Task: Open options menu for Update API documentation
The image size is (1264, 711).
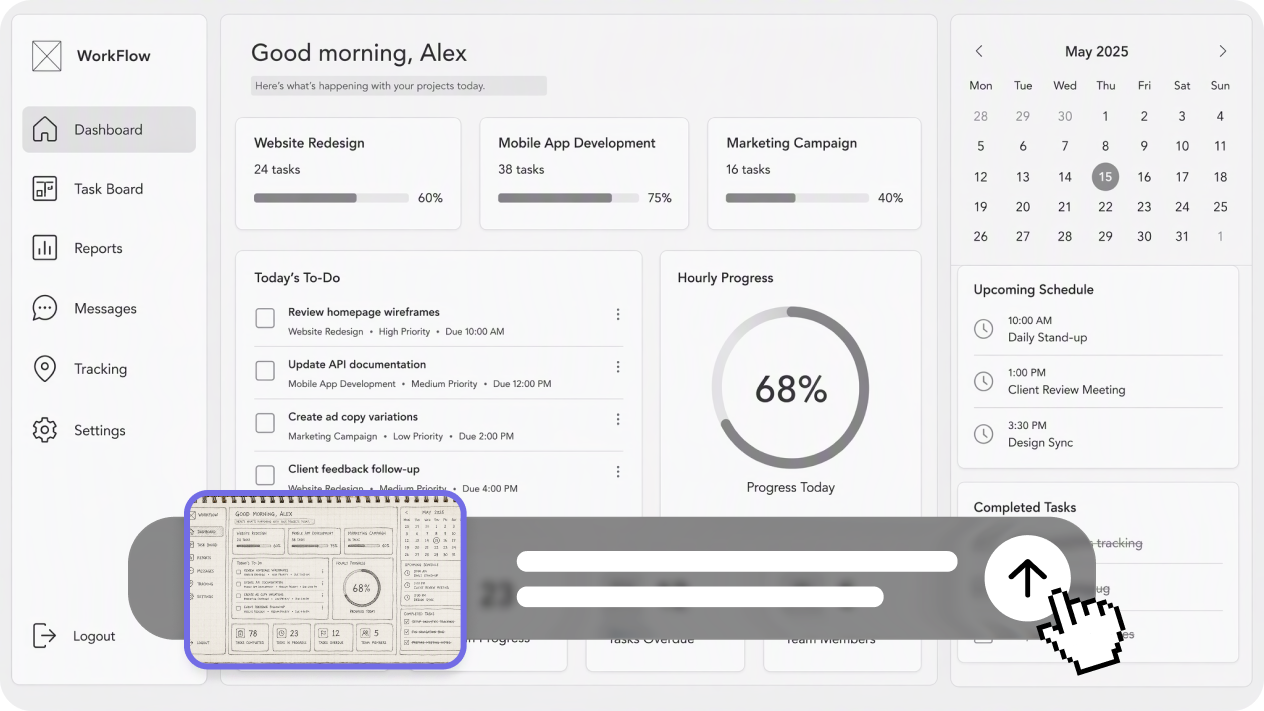Action: point(618,367)
